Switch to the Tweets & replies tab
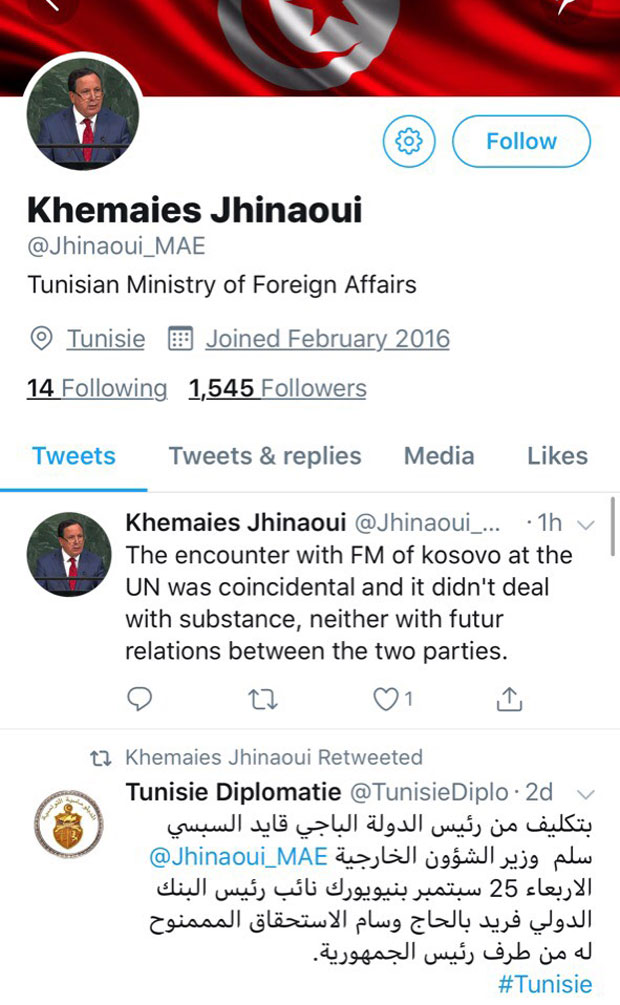This screenshot has width=620, height=1005. (265, 456)
